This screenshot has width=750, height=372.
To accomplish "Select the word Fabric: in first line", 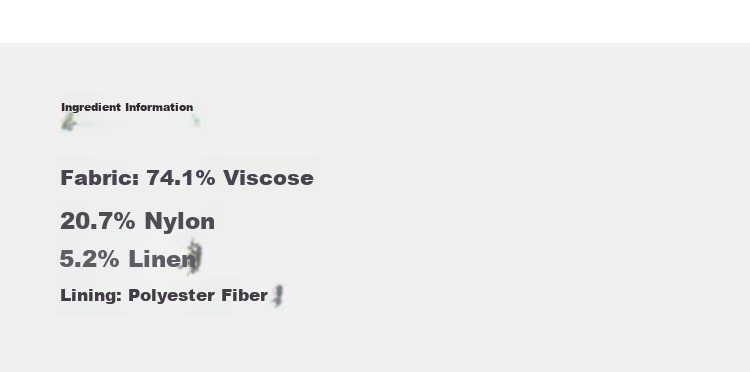I will pos(99,178).
